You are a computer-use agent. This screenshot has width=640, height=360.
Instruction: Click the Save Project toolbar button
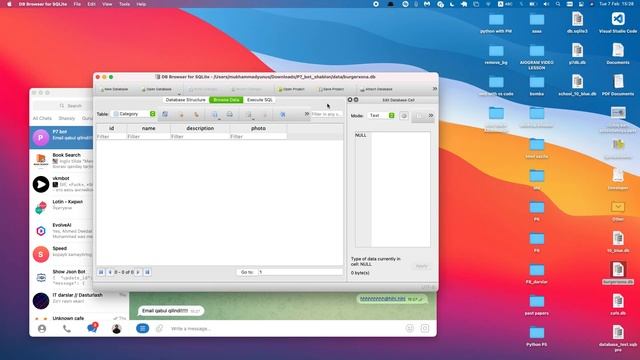(331, 89)
